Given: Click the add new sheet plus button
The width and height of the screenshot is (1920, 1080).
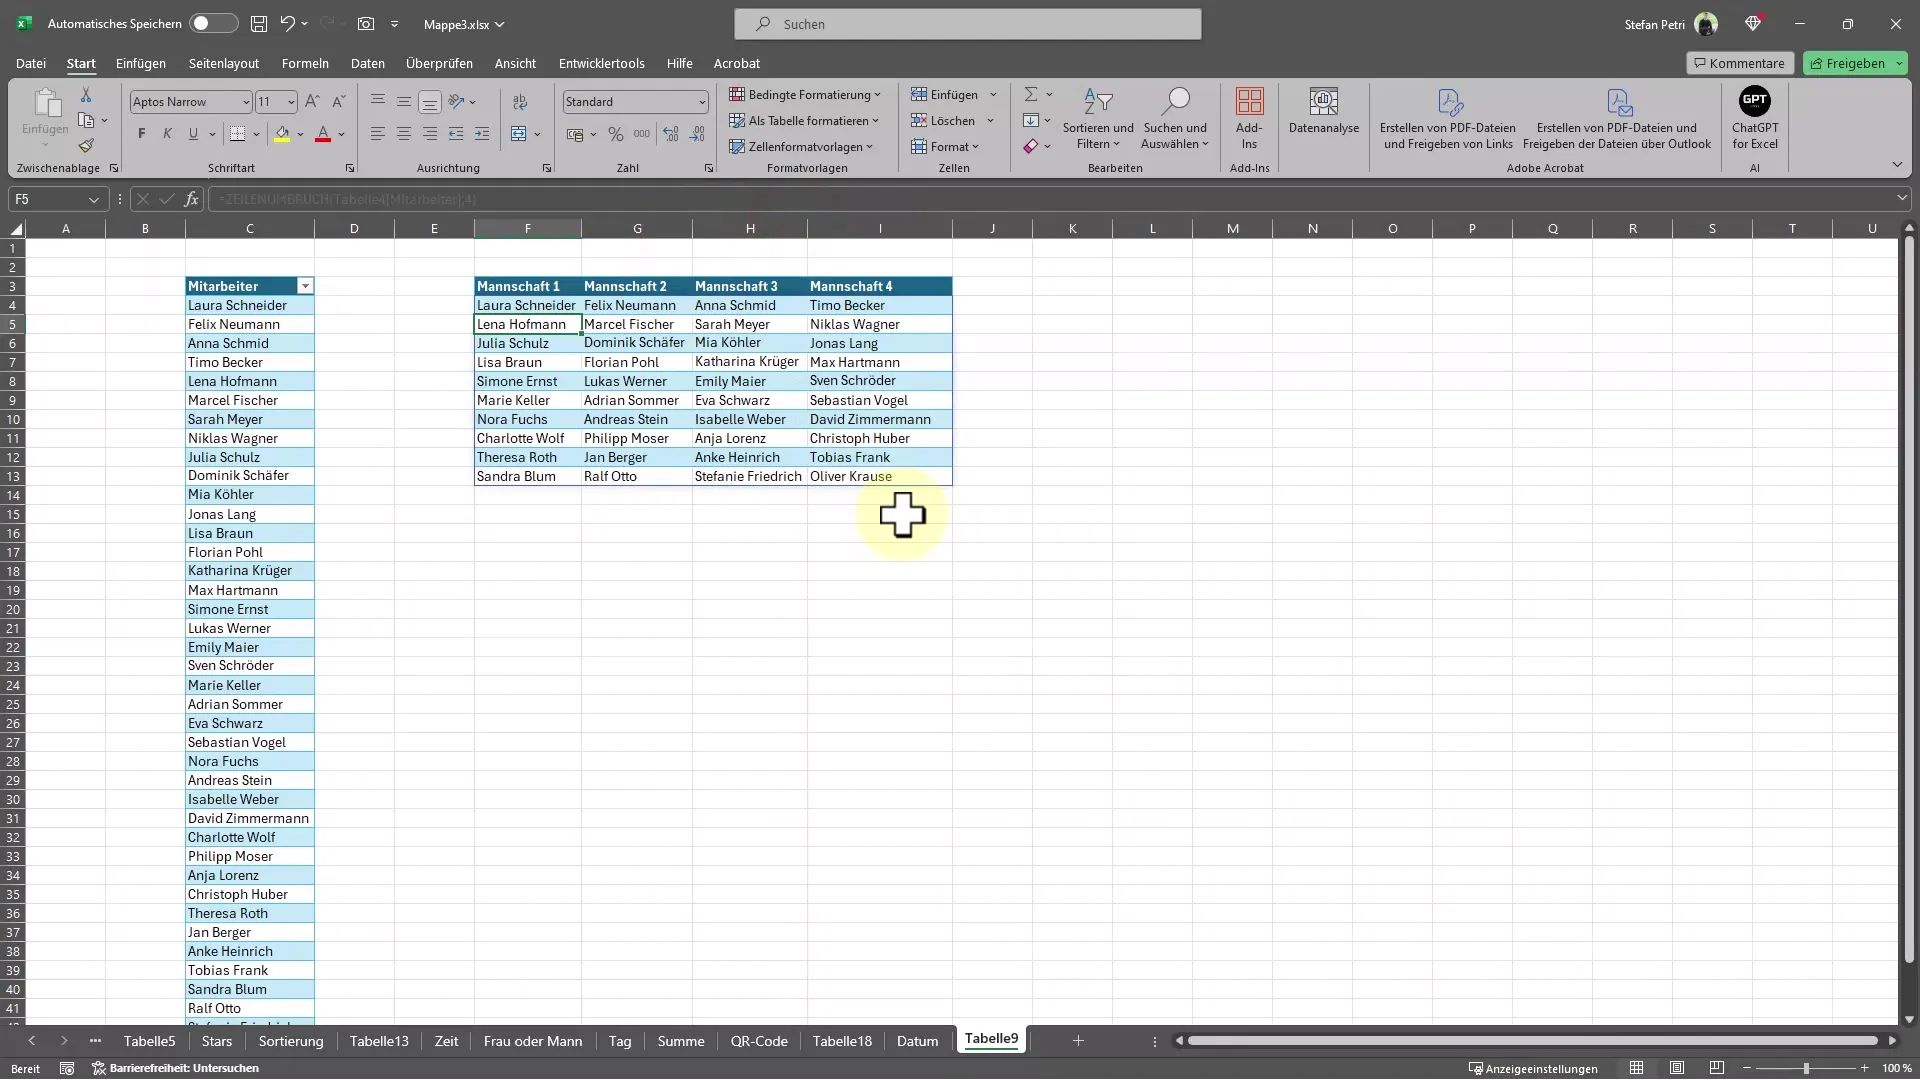Looking at the screenshot, I should (1078, 1041).
